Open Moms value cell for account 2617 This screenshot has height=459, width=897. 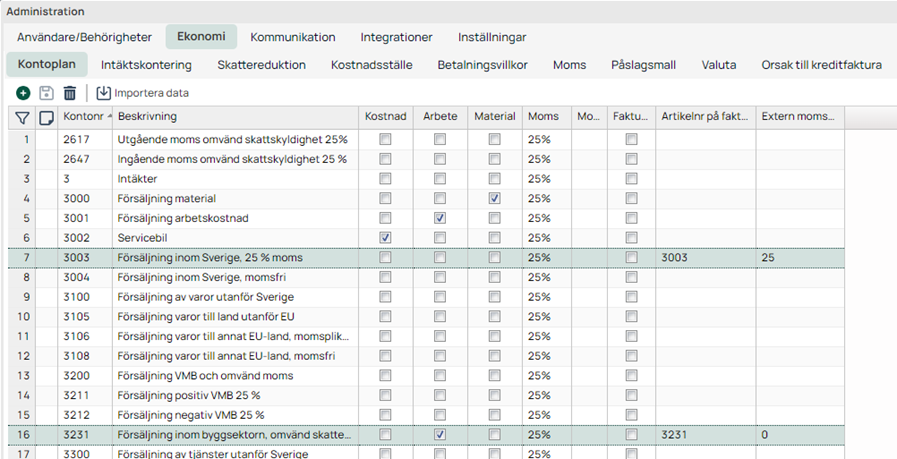546,139
